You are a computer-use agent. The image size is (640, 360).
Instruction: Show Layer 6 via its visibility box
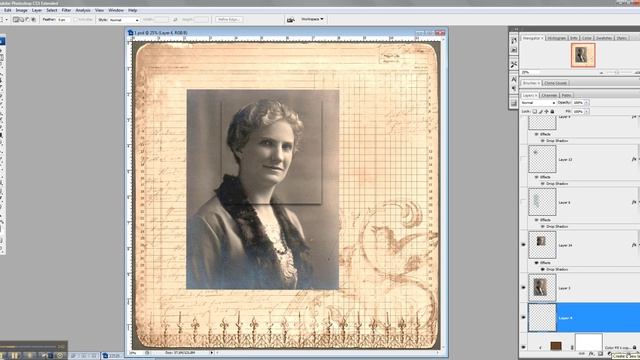coord(523,202)
